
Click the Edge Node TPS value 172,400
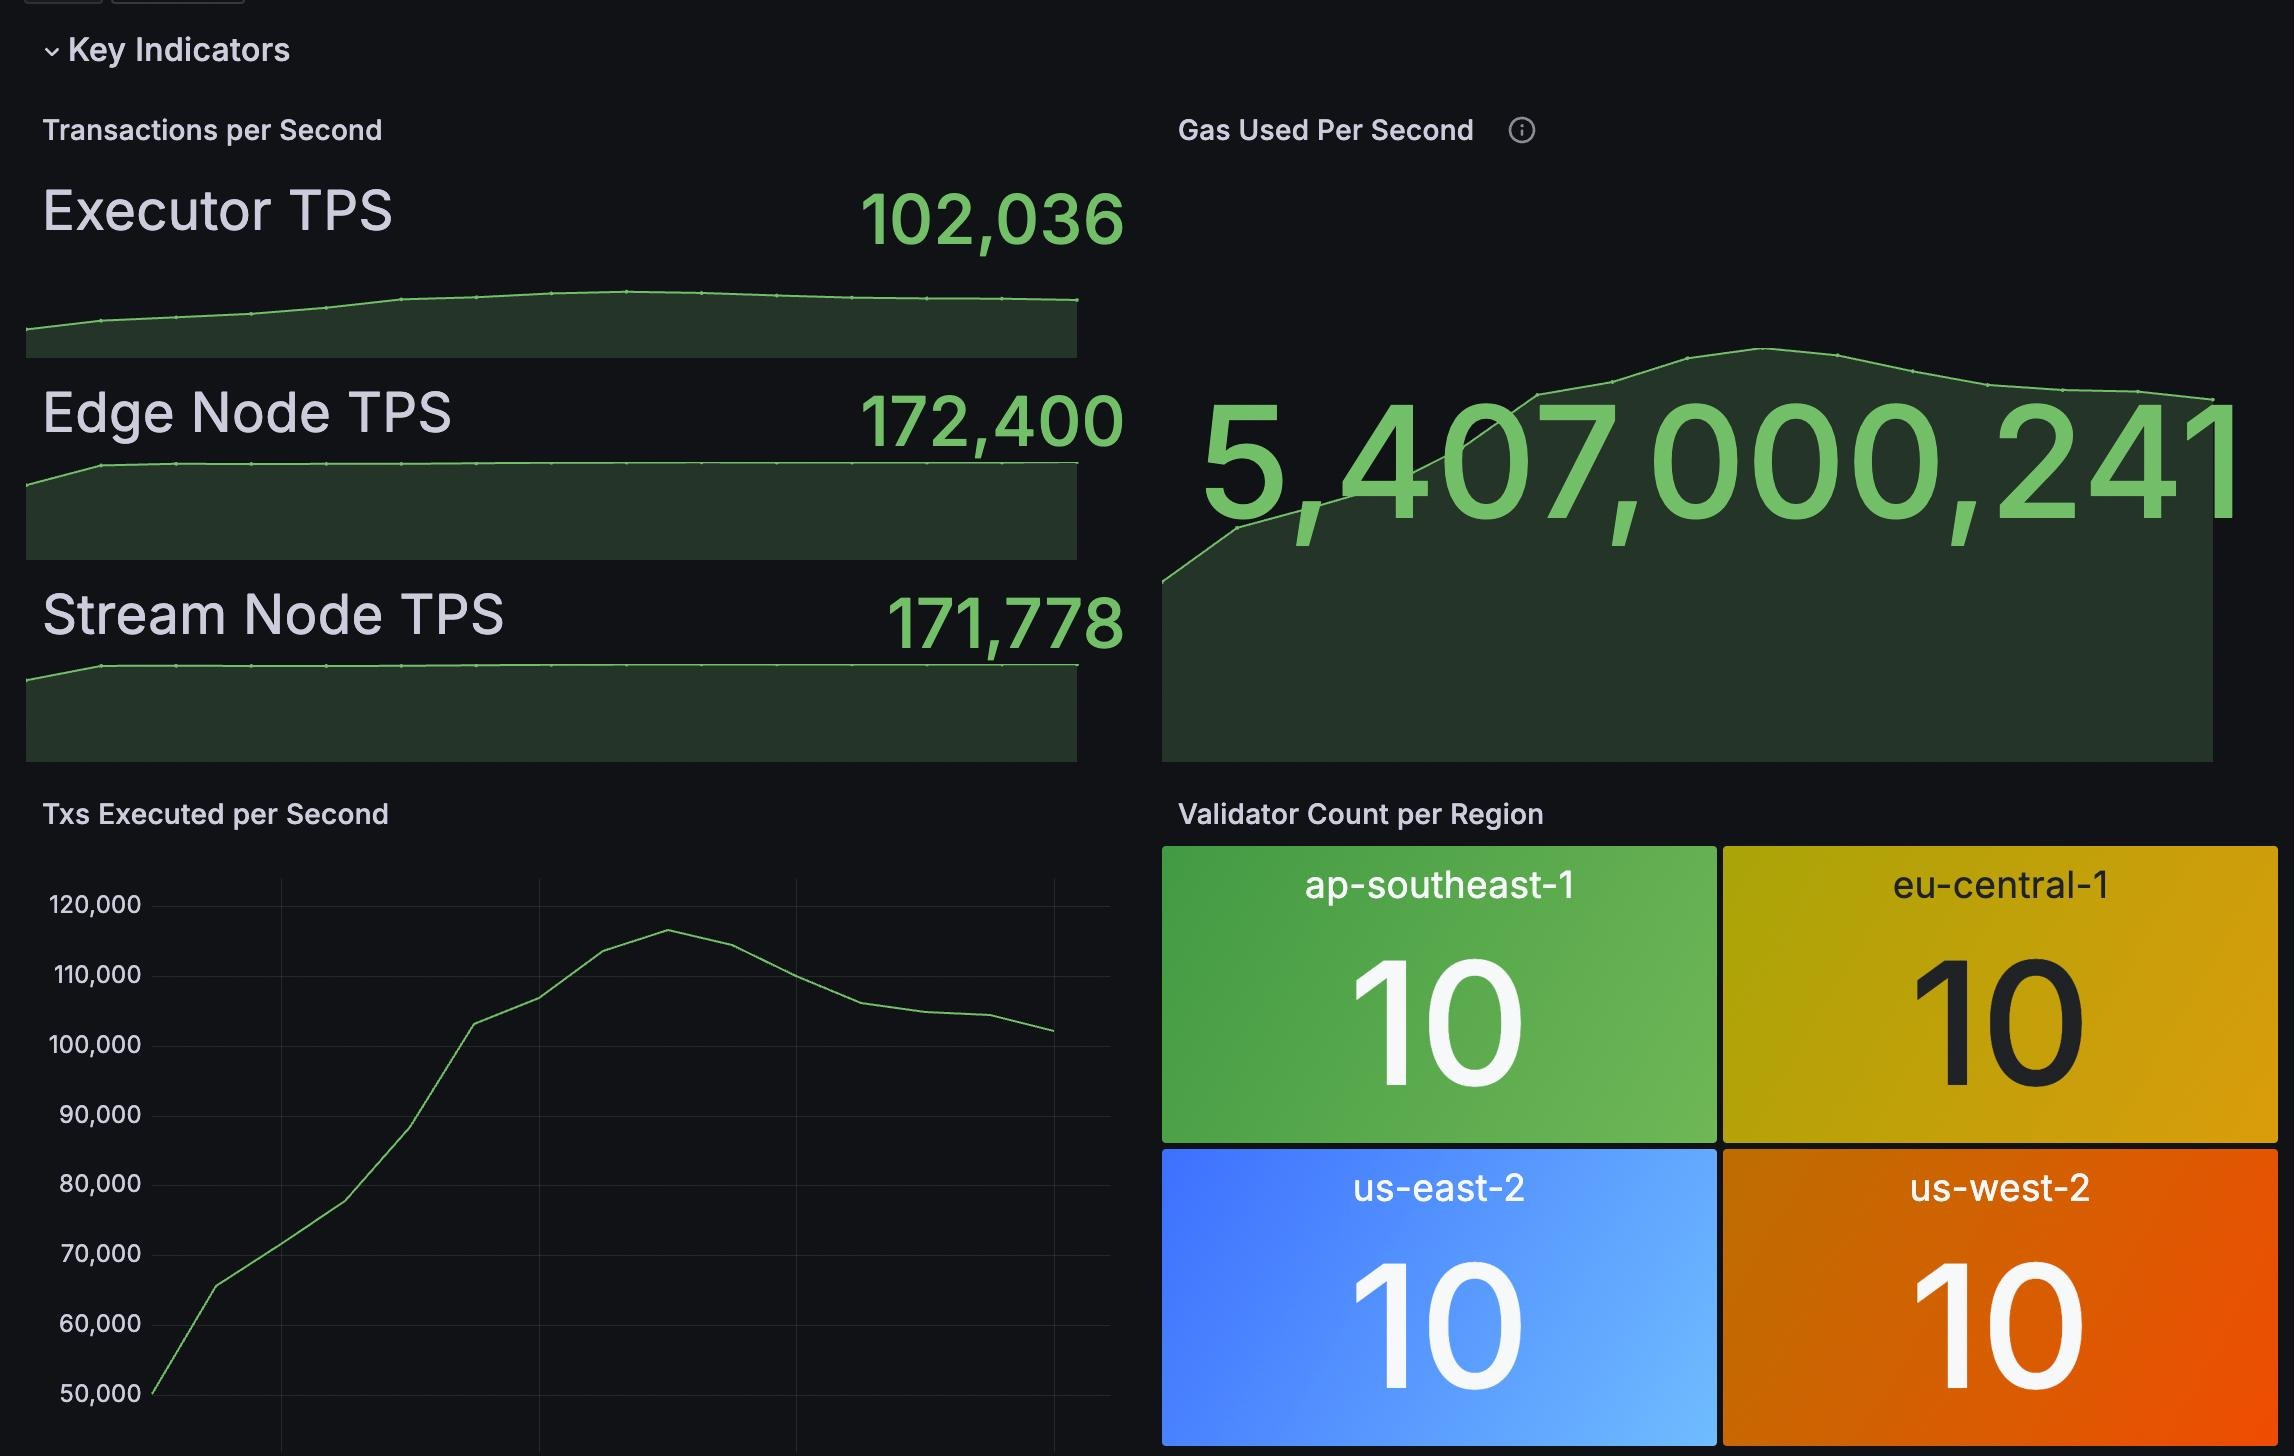tap(992, 422)
